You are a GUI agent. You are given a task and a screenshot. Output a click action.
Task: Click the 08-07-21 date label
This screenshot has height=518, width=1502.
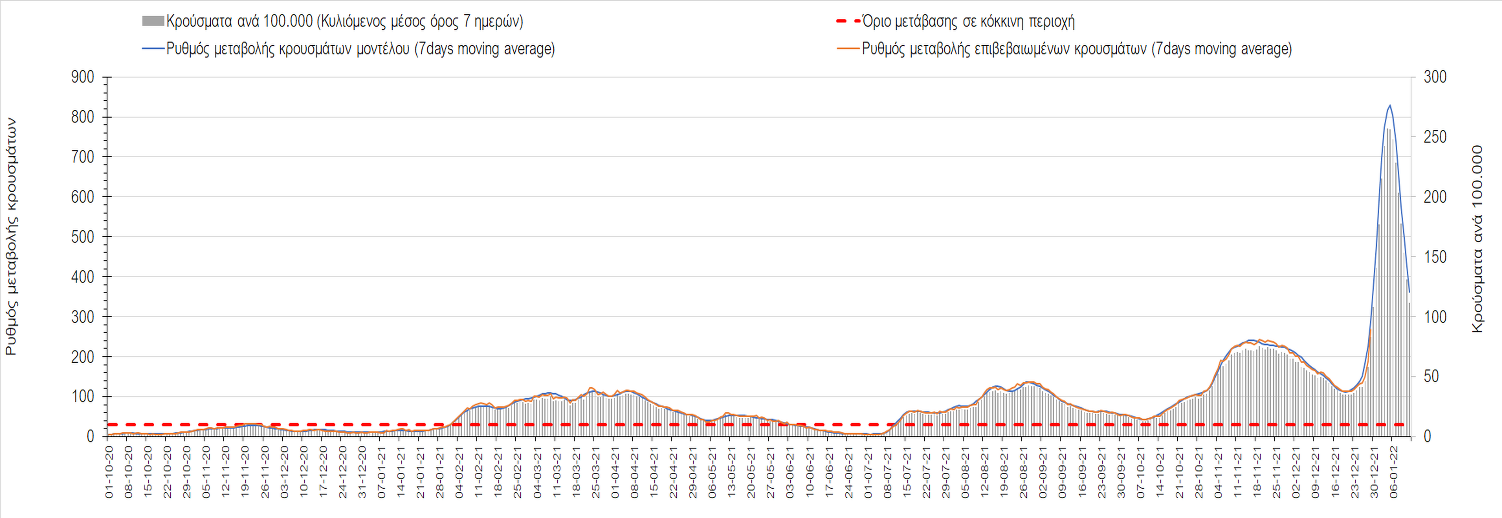(x=888, y=470)
